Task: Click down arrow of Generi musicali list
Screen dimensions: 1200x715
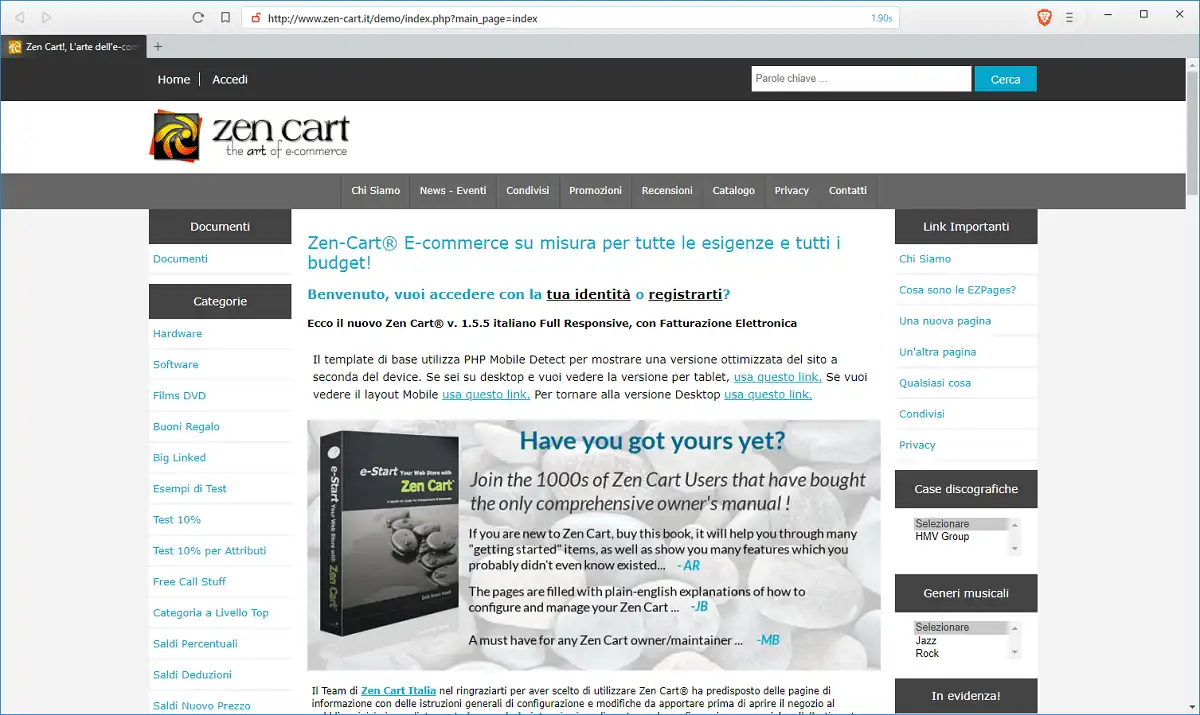Action: coord(1015,653)
